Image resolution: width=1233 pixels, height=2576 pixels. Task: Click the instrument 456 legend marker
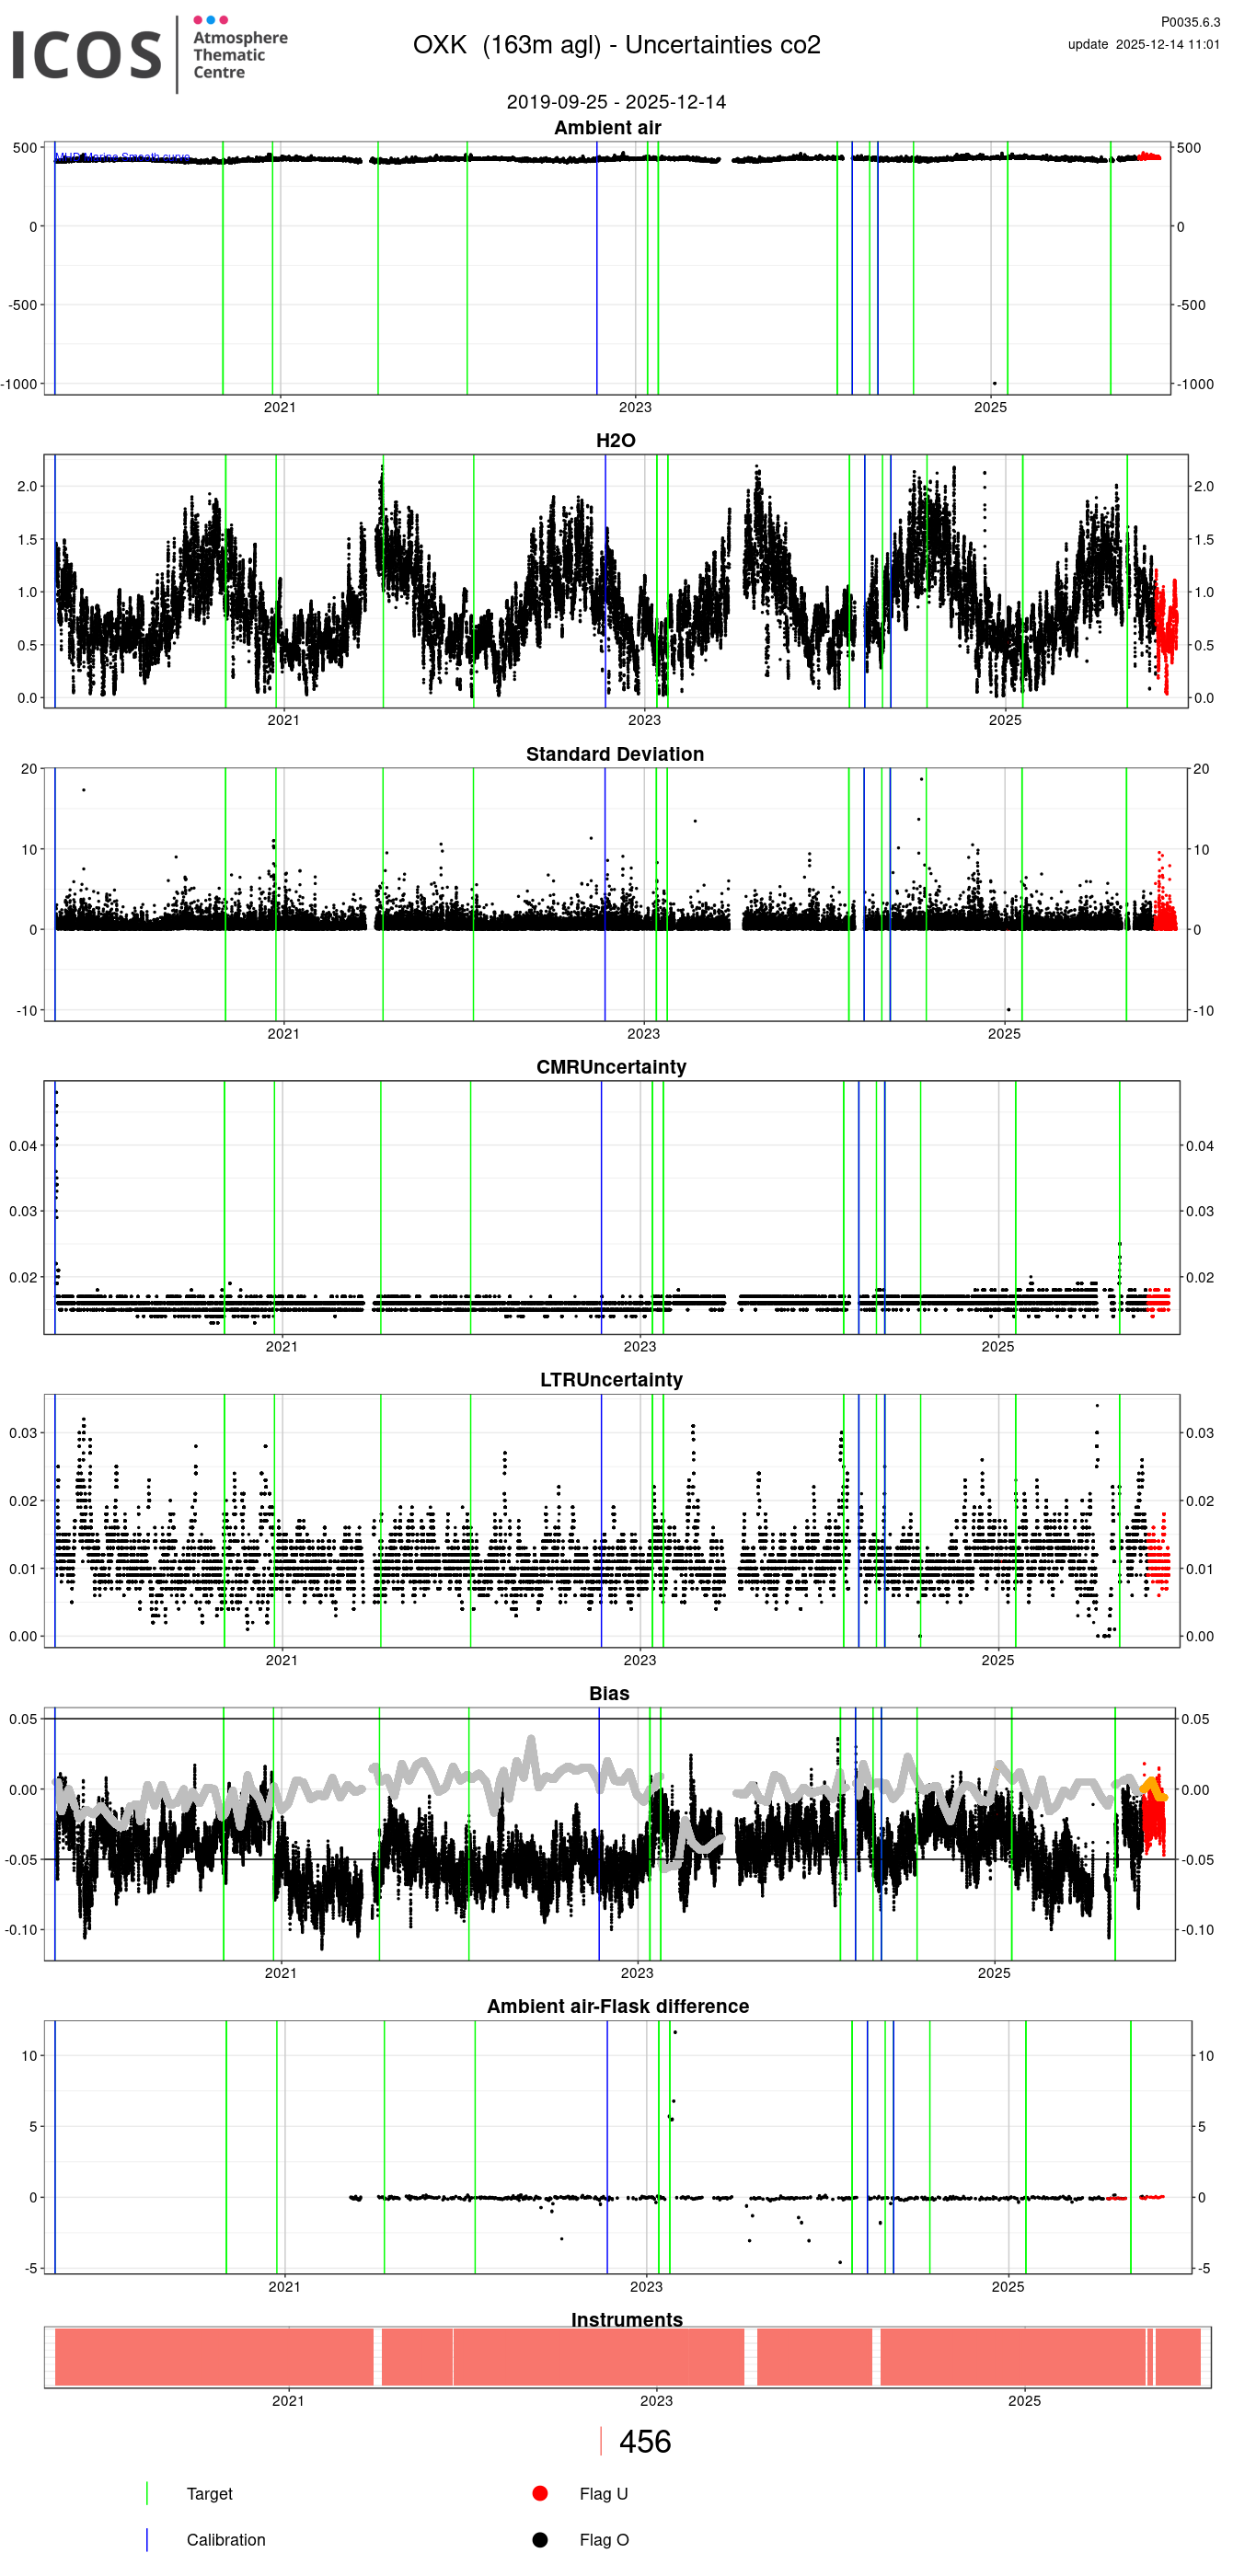(x=601, y=2441)
